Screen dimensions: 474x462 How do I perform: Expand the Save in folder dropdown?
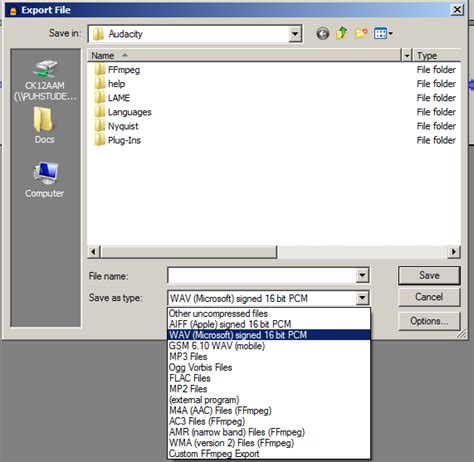click(295, 34)
